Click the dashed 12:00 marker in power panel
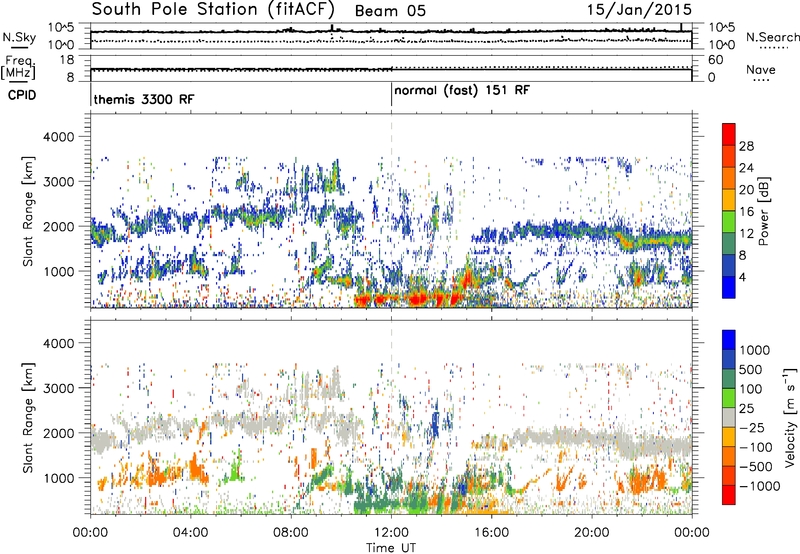Viewport: 800px width, 554px height. (391, 211)
